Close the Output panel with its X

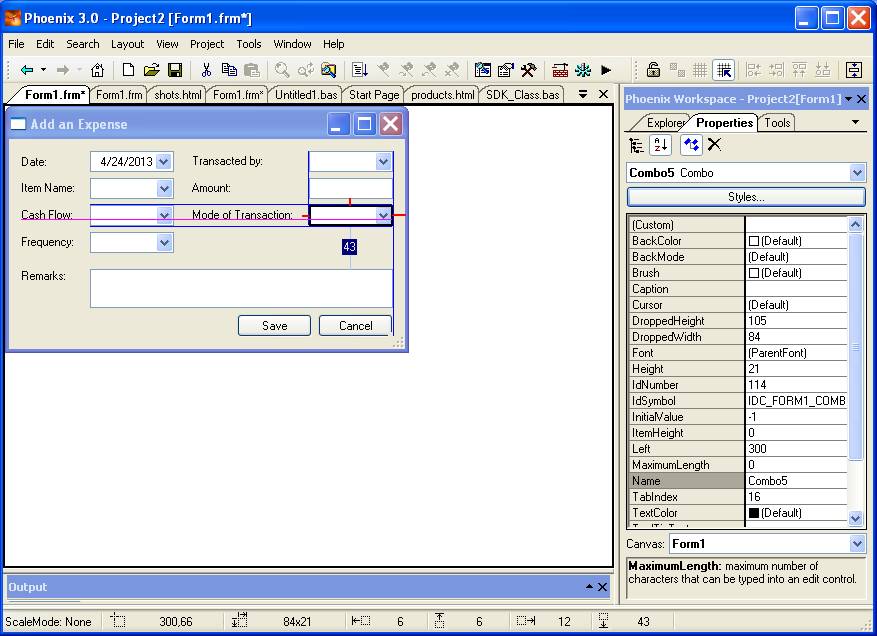coord(602,587)
